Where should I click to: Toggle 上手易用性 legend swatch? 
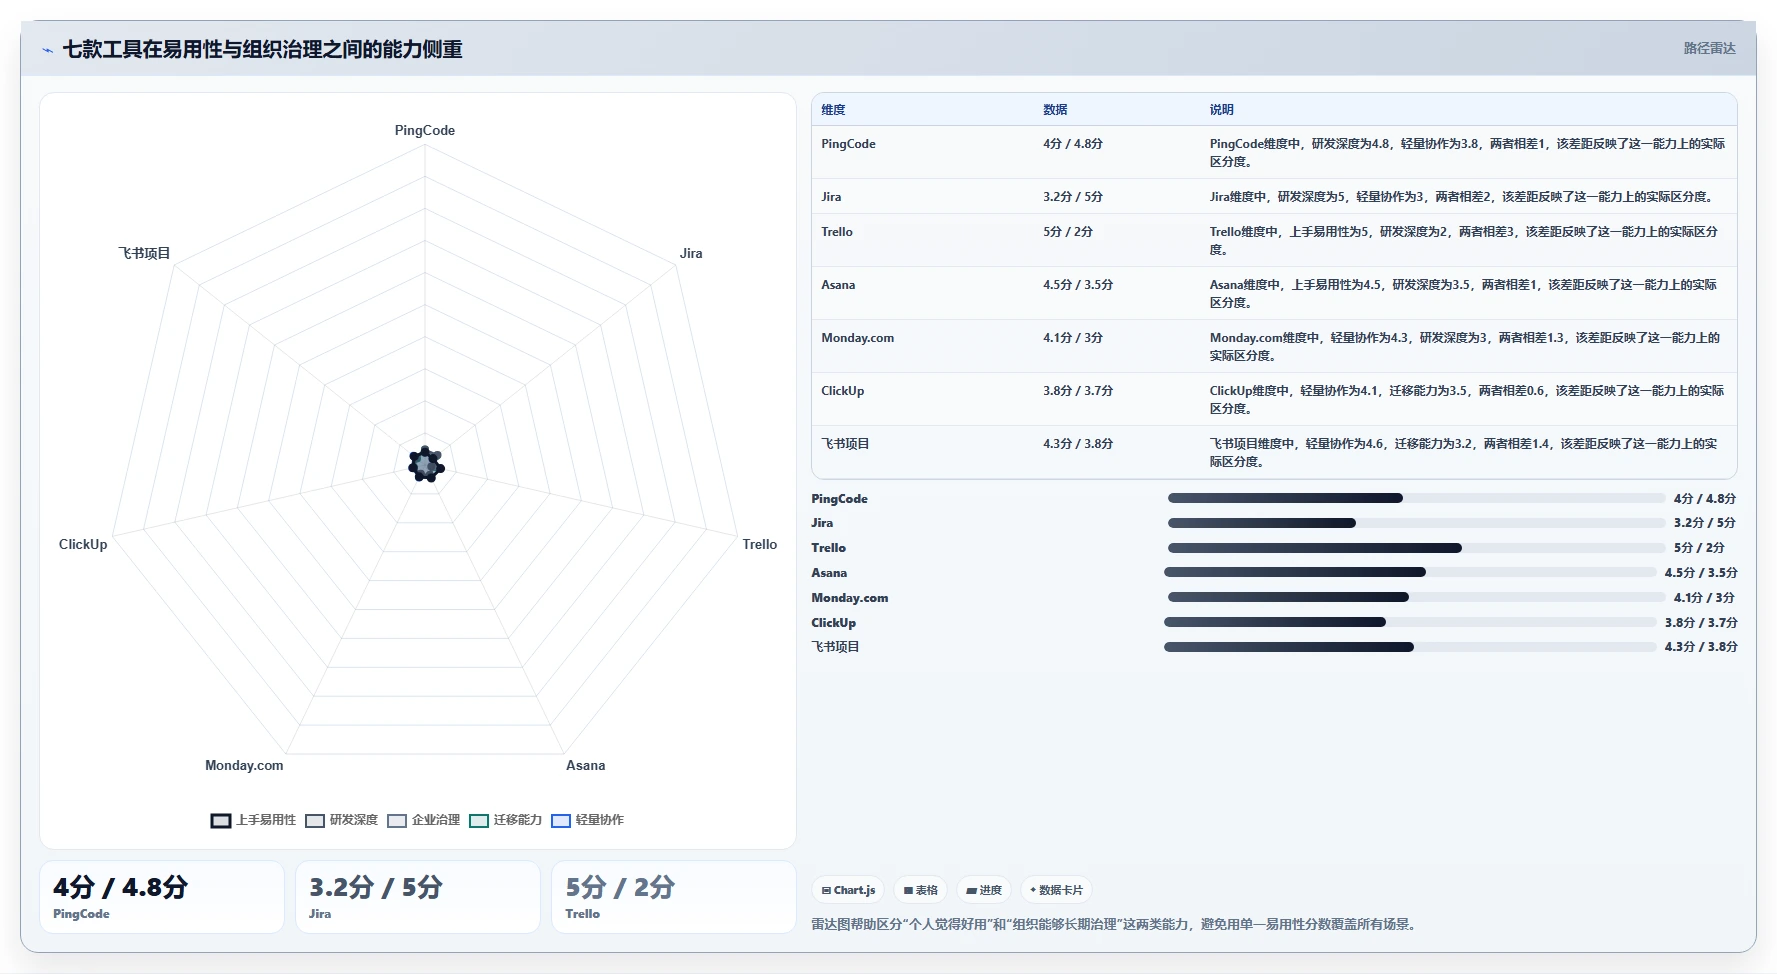click(x=221, y=821)
